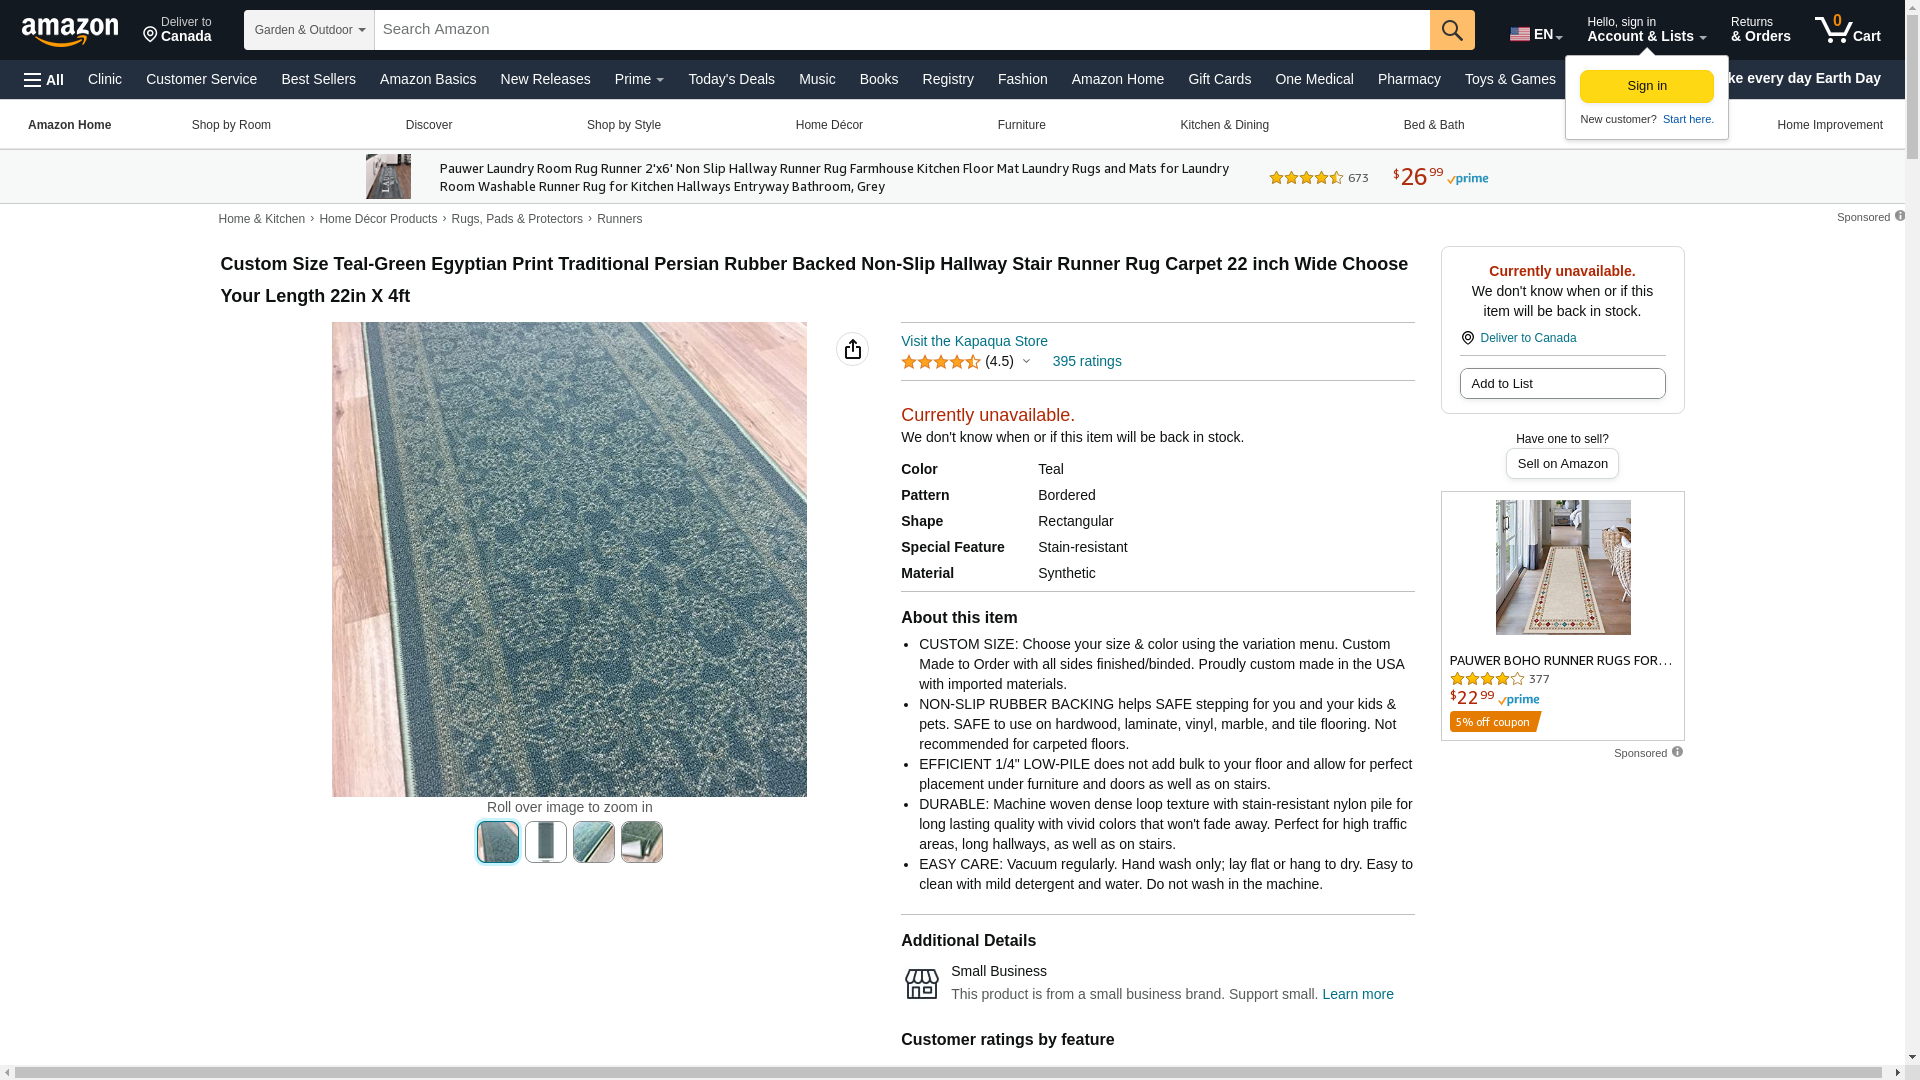
Task: Select the fourth folded rug thumbnail
Action: pyautogui.click(x=642, y=842)
